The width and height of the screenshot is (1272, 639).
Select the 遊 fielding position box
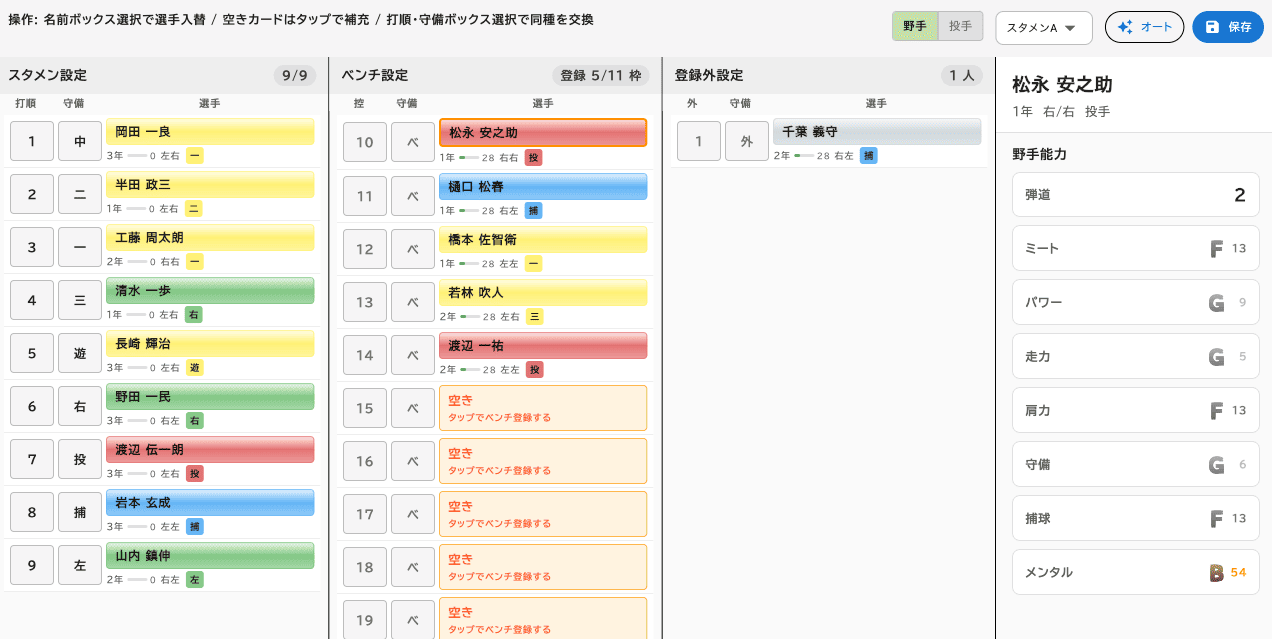pyautogui.click(x=80, y=353)
